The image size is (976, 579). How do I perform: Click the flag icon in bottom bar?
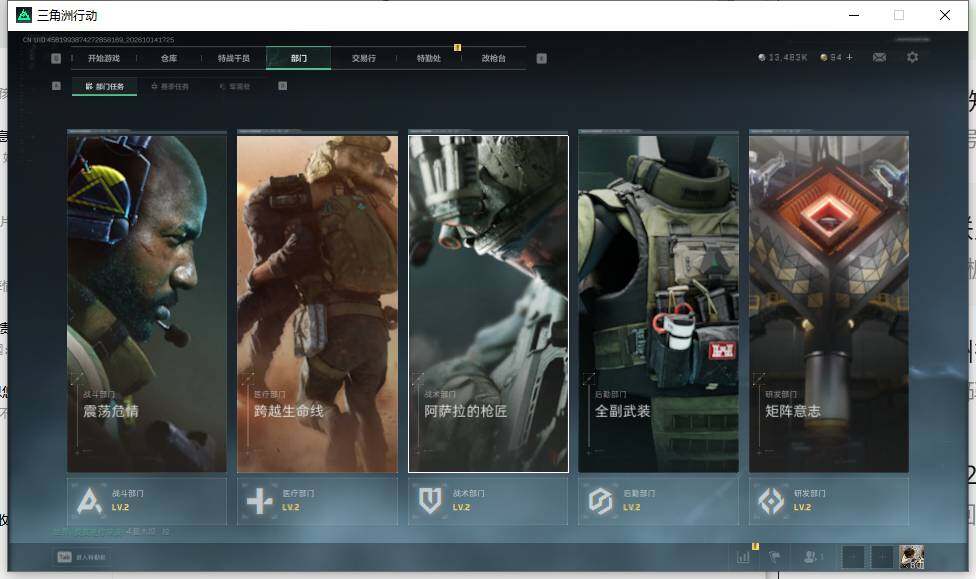pos(775,557)
